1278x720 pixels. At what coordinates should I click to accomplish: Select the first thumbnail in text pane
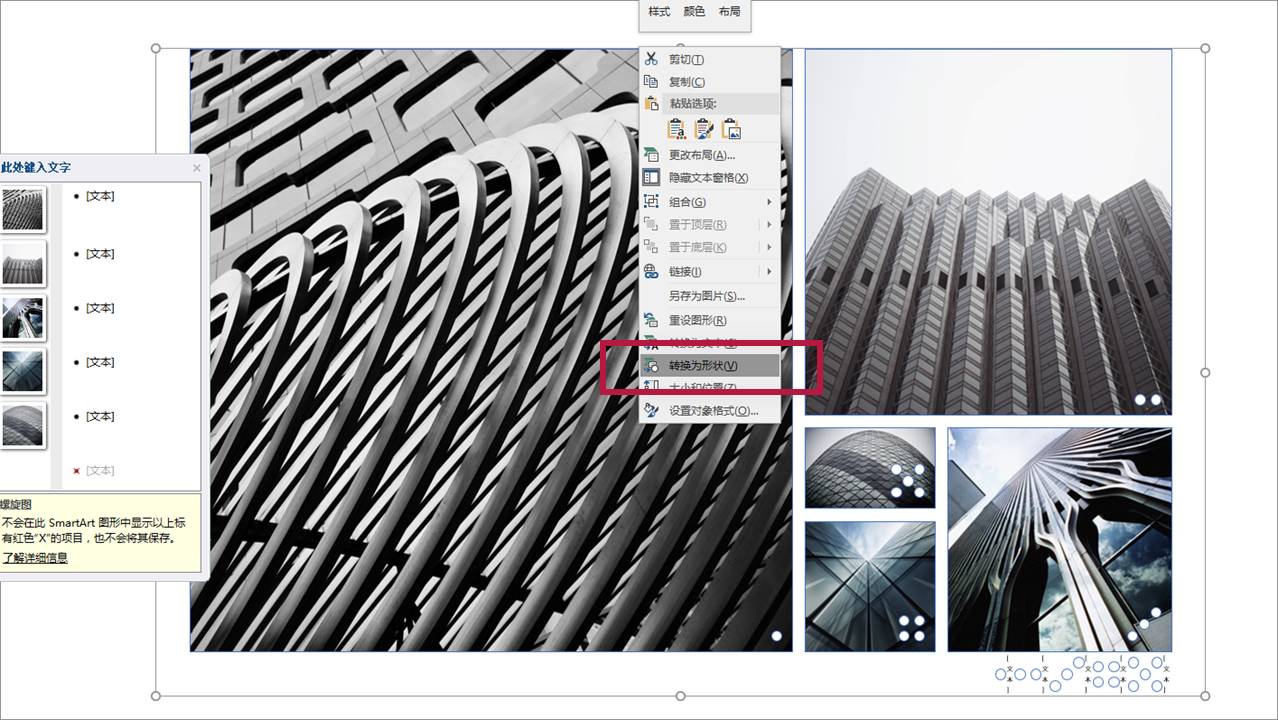23,209
